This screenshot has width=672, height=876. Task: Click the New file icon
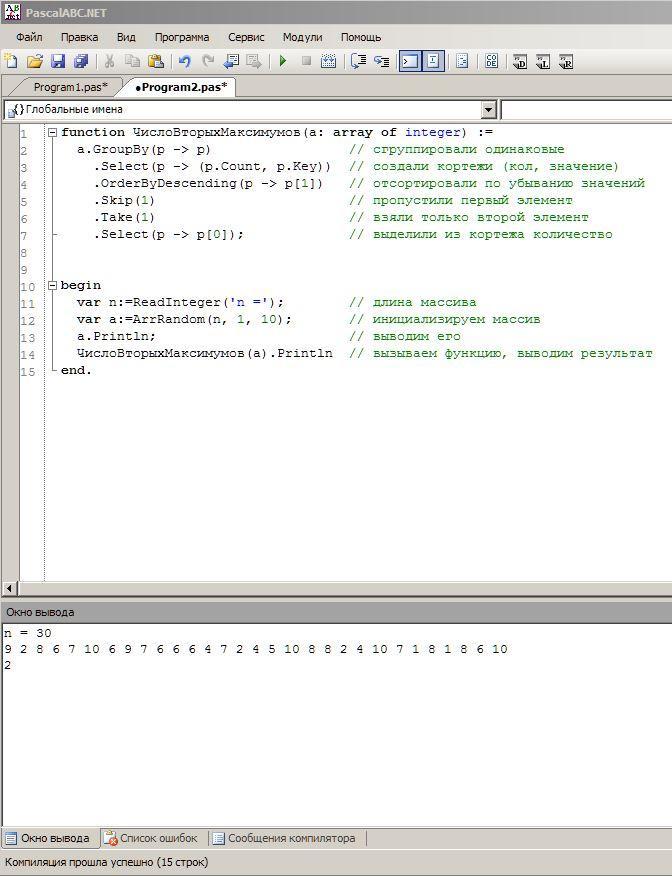11,61
